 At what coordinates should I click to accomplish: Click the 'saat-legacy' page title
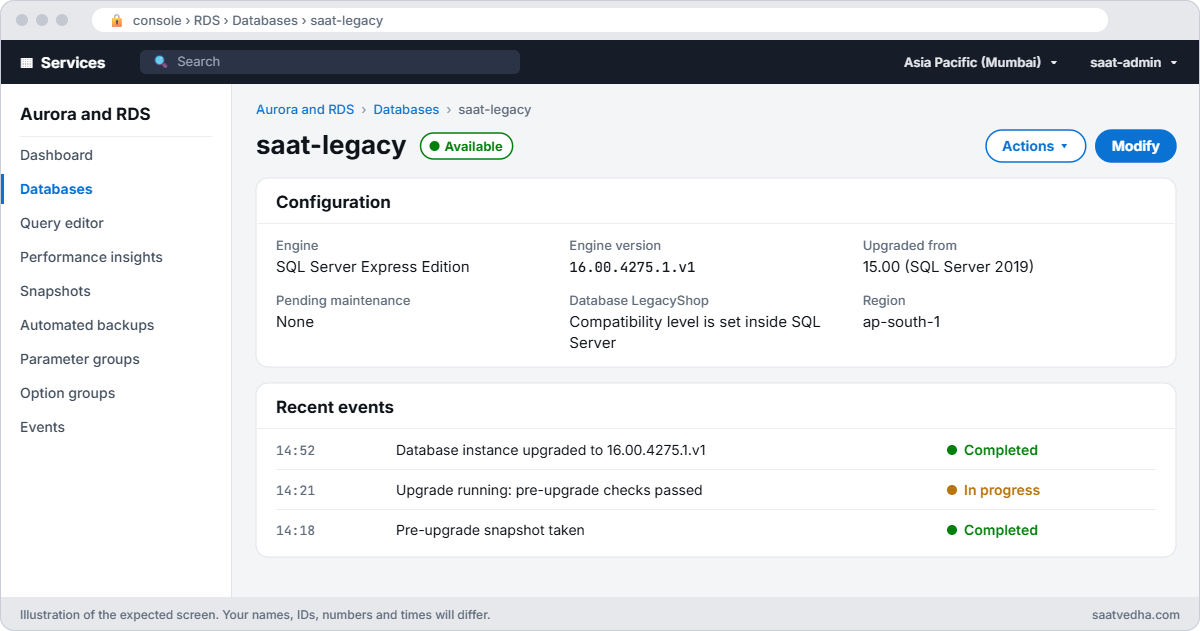[331, 146]
